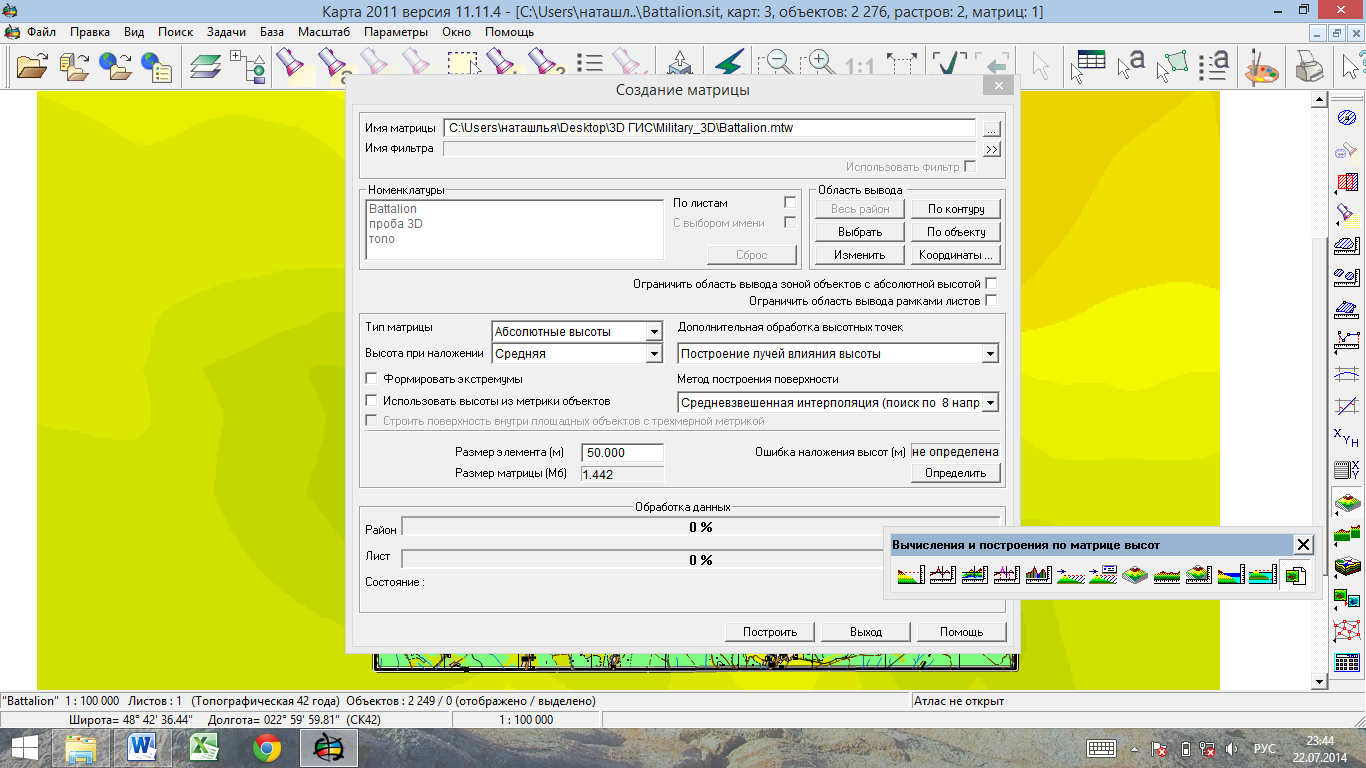
Task: Click the red hatched area icon in sidebar
Action: click(1347, 183)
